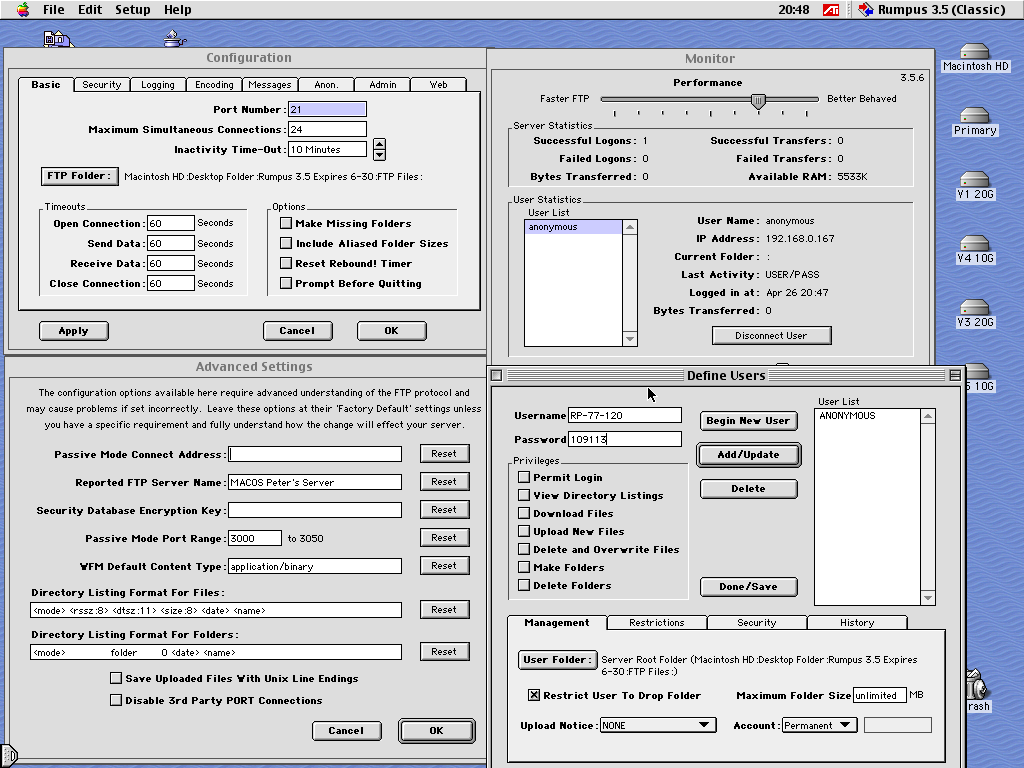Reset the Reported FTP Server Name
The image size is (1024, 768).
pos(444,482)
